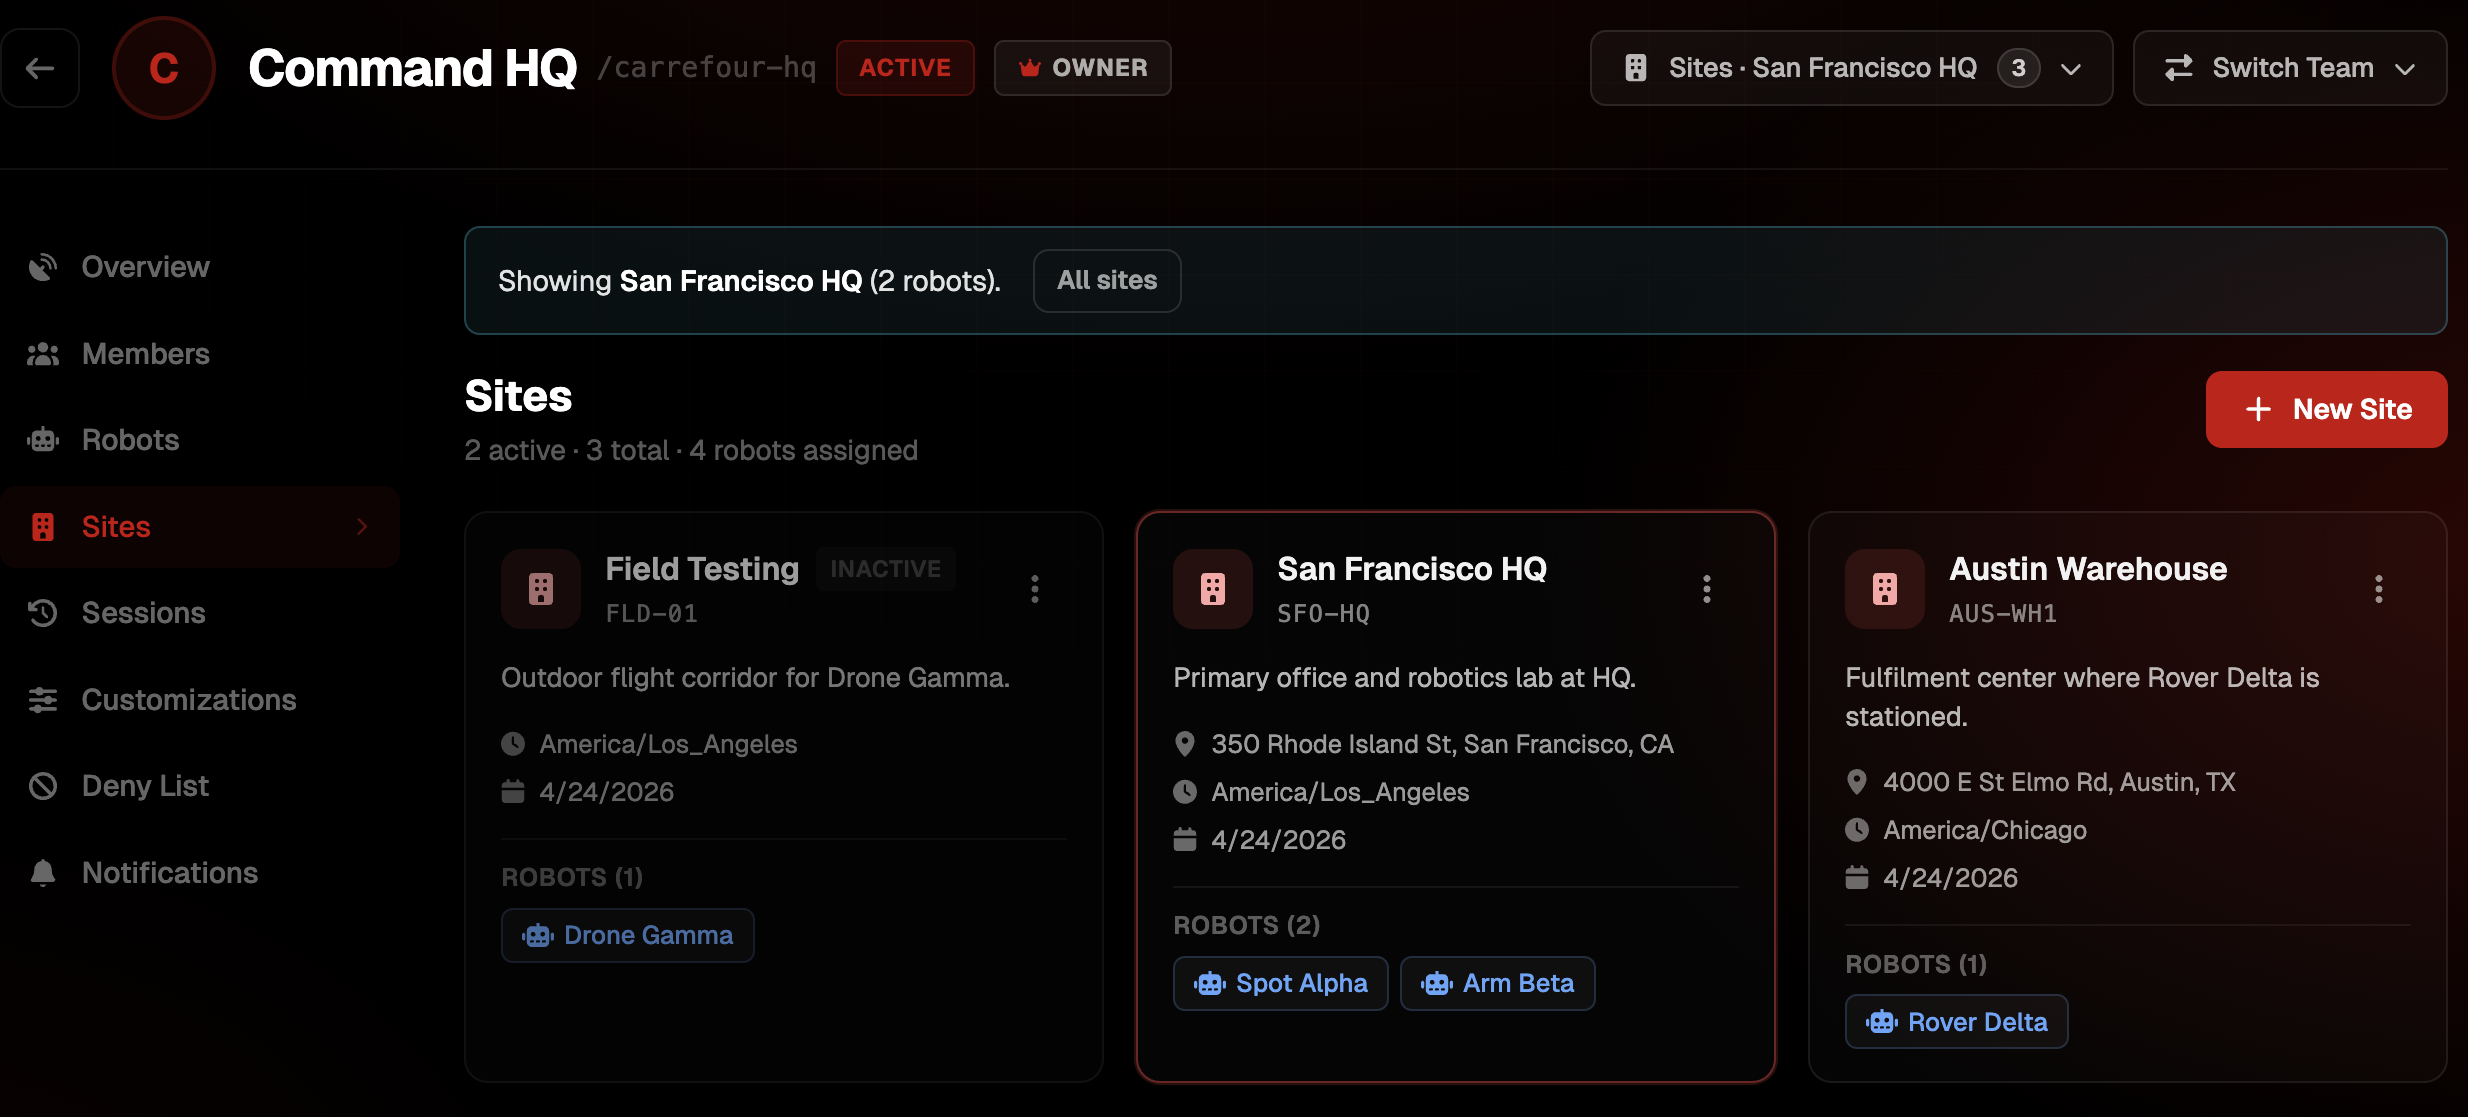This screenshot has height=1117, width=2468.
Task: Open Deny List from sidebar
Action: click(x=145, y=786)
